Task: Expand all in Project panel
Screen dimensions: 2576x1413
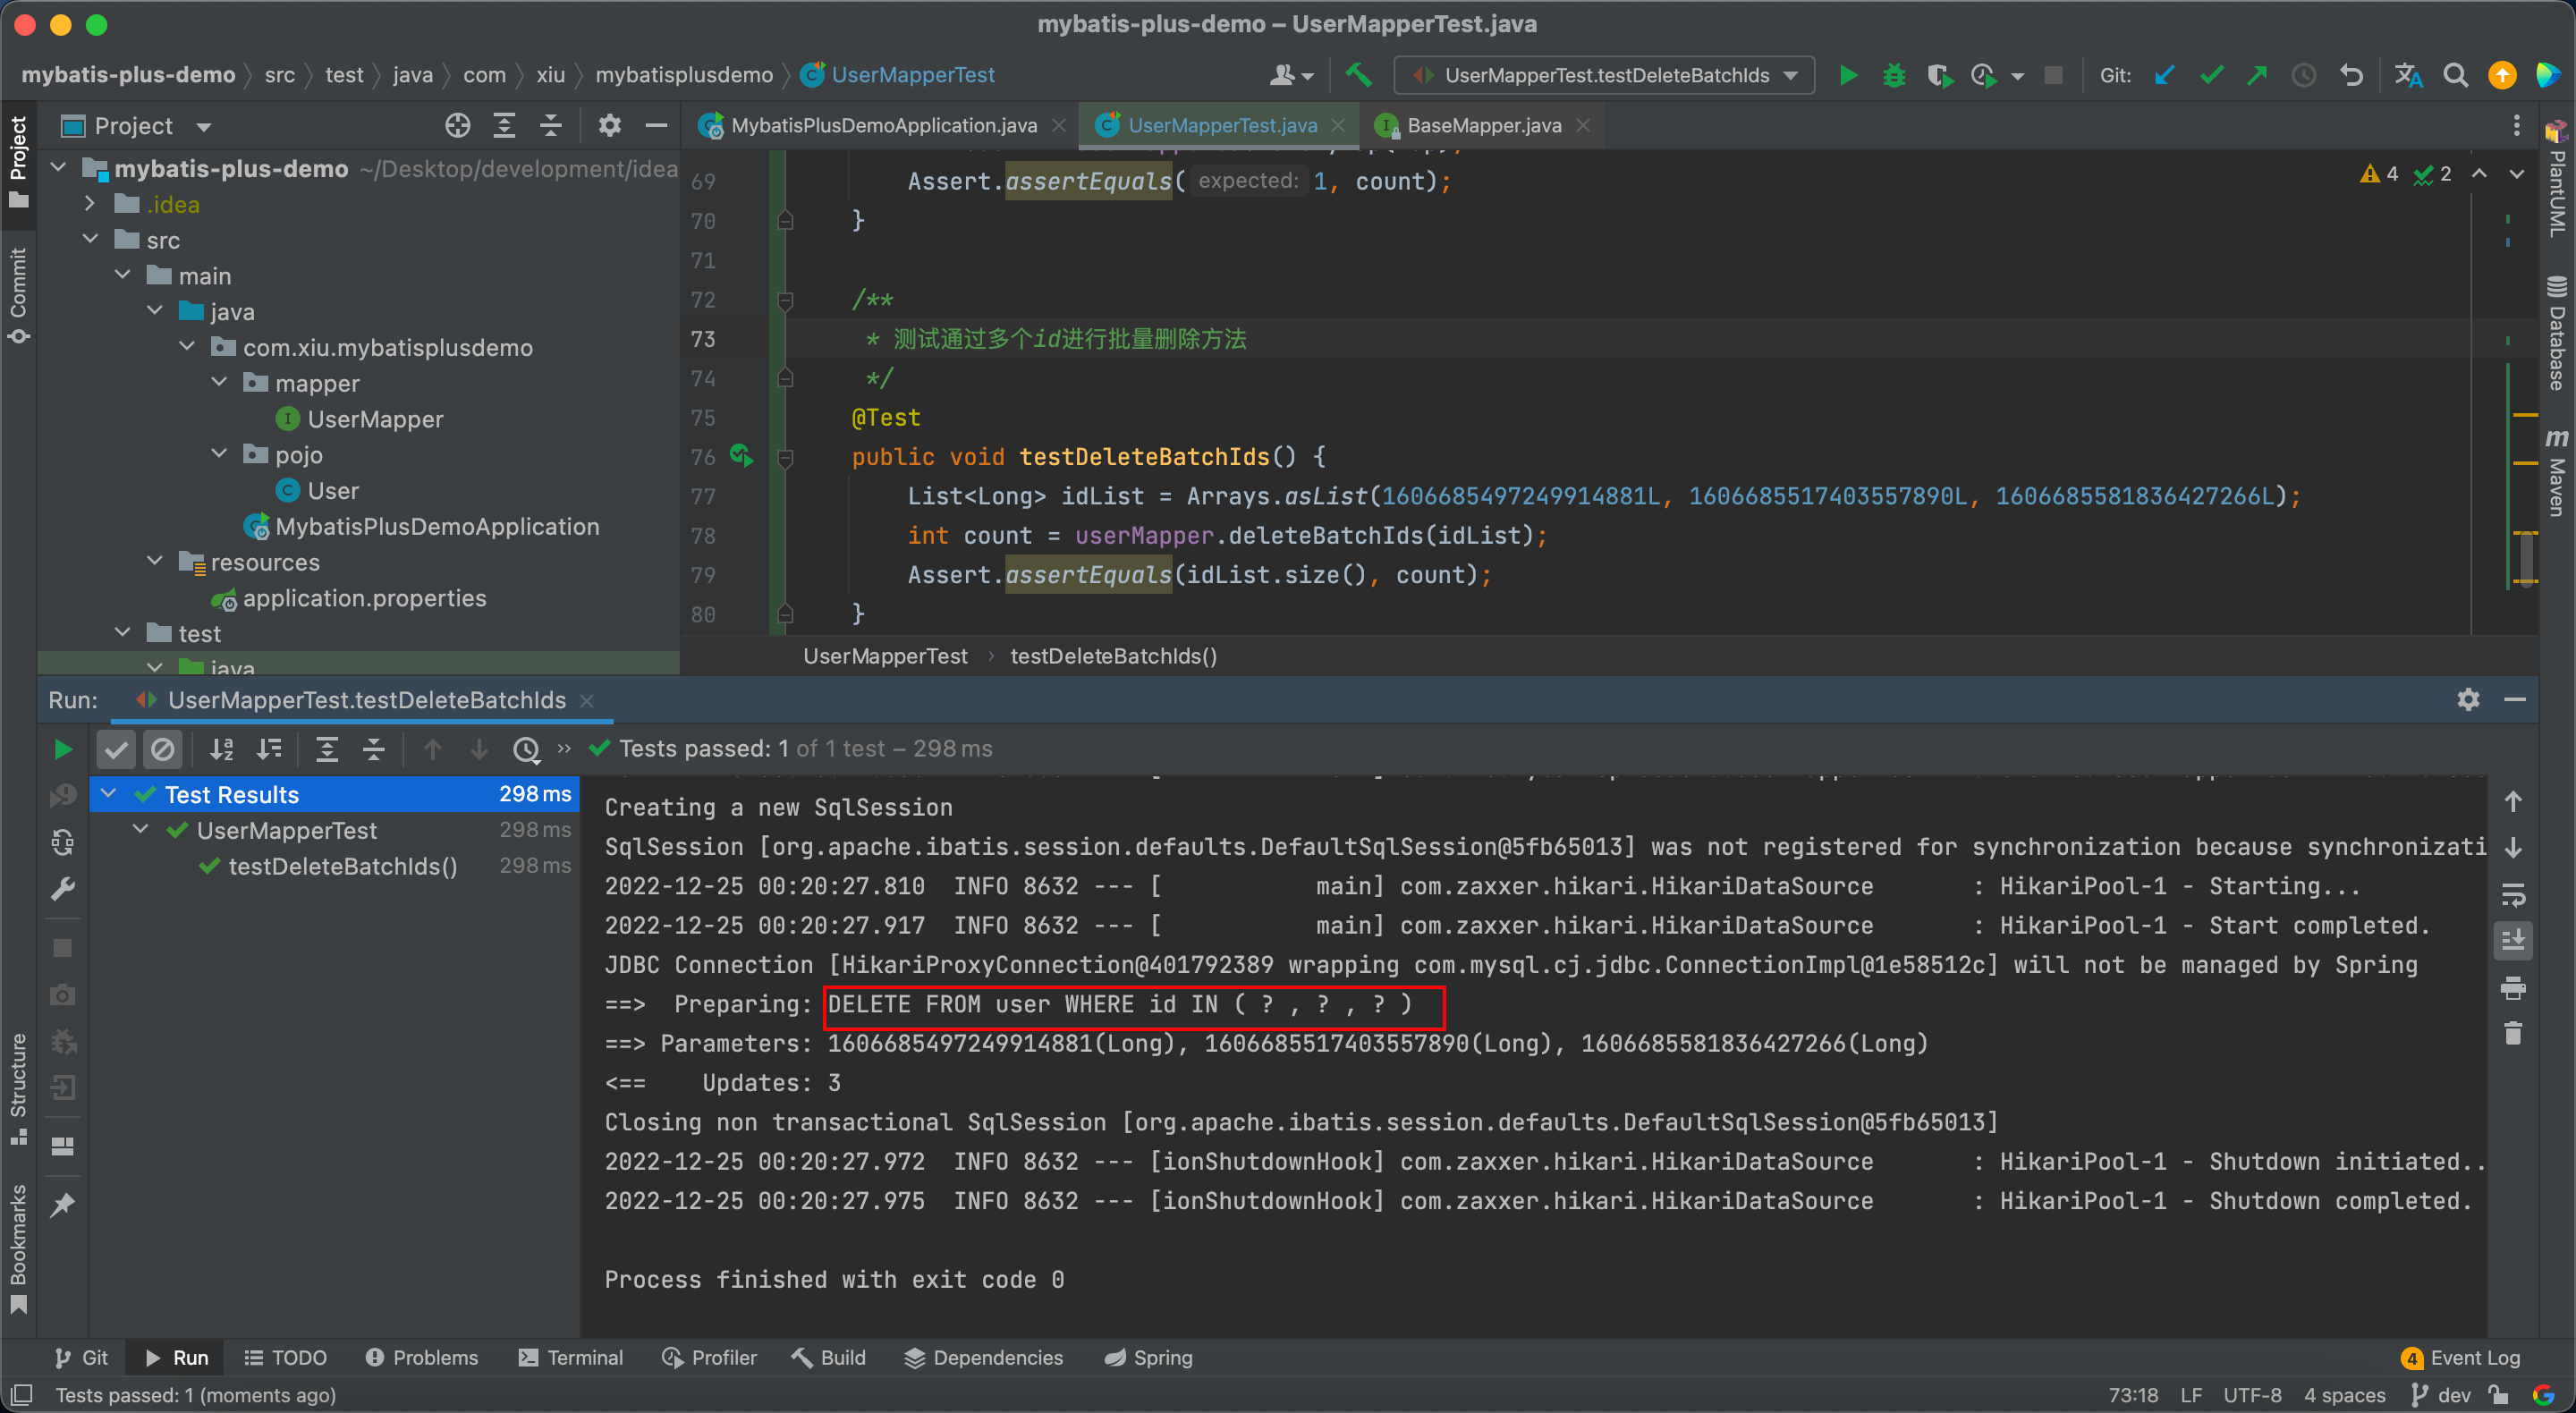Action: [x=504, y=125]
